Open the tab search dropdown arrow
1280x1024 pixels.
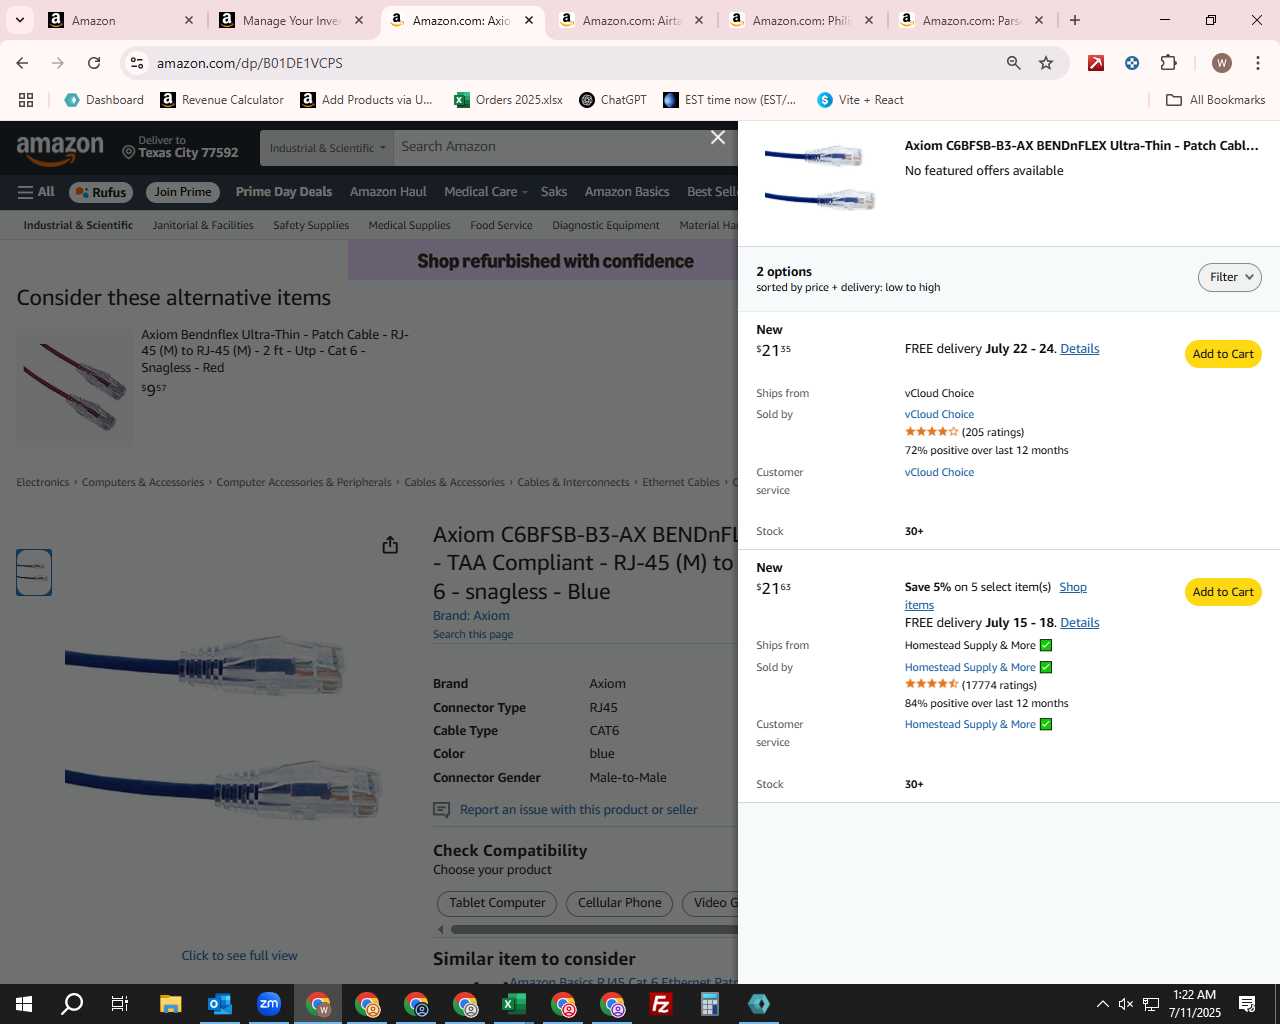coord(19,20)
